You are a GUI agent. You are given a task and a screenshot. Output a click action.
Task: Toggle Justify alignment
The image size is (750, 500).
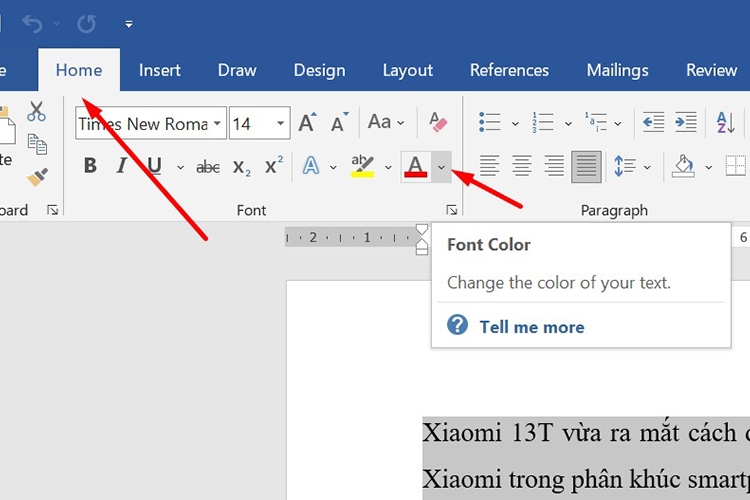click(x=586, y=167)
